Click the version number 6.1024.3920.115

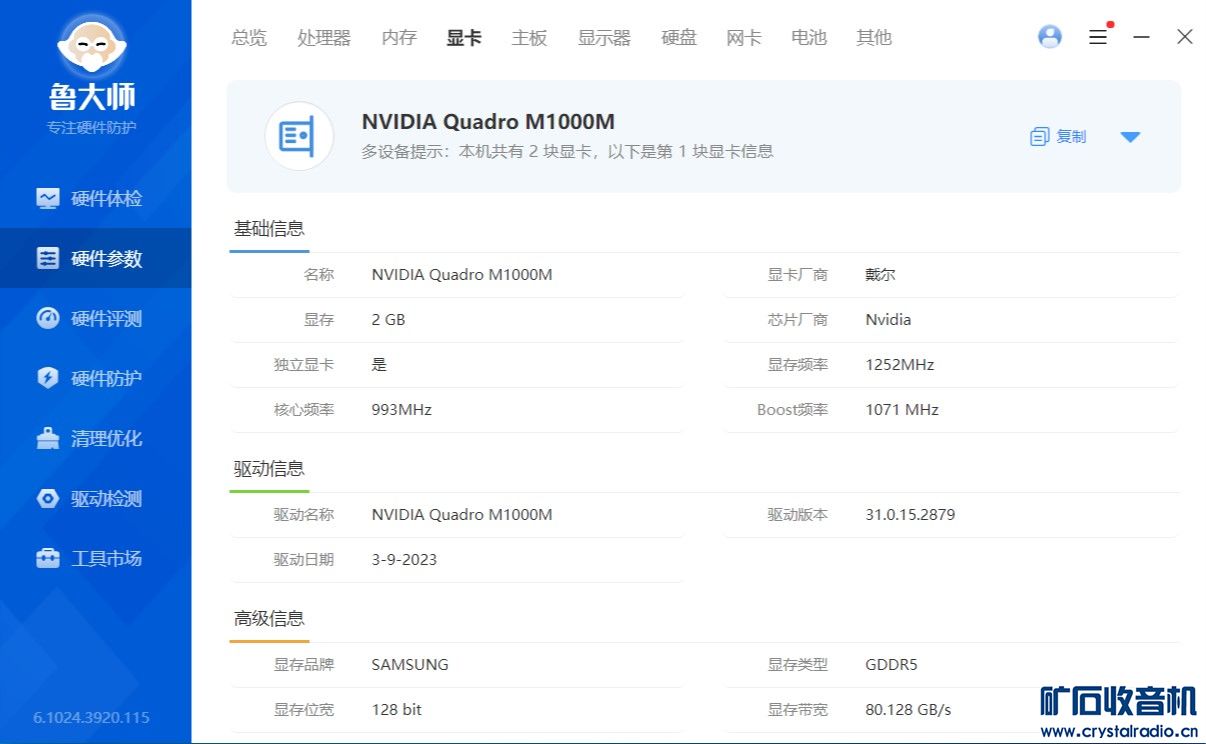coord(91,717)
